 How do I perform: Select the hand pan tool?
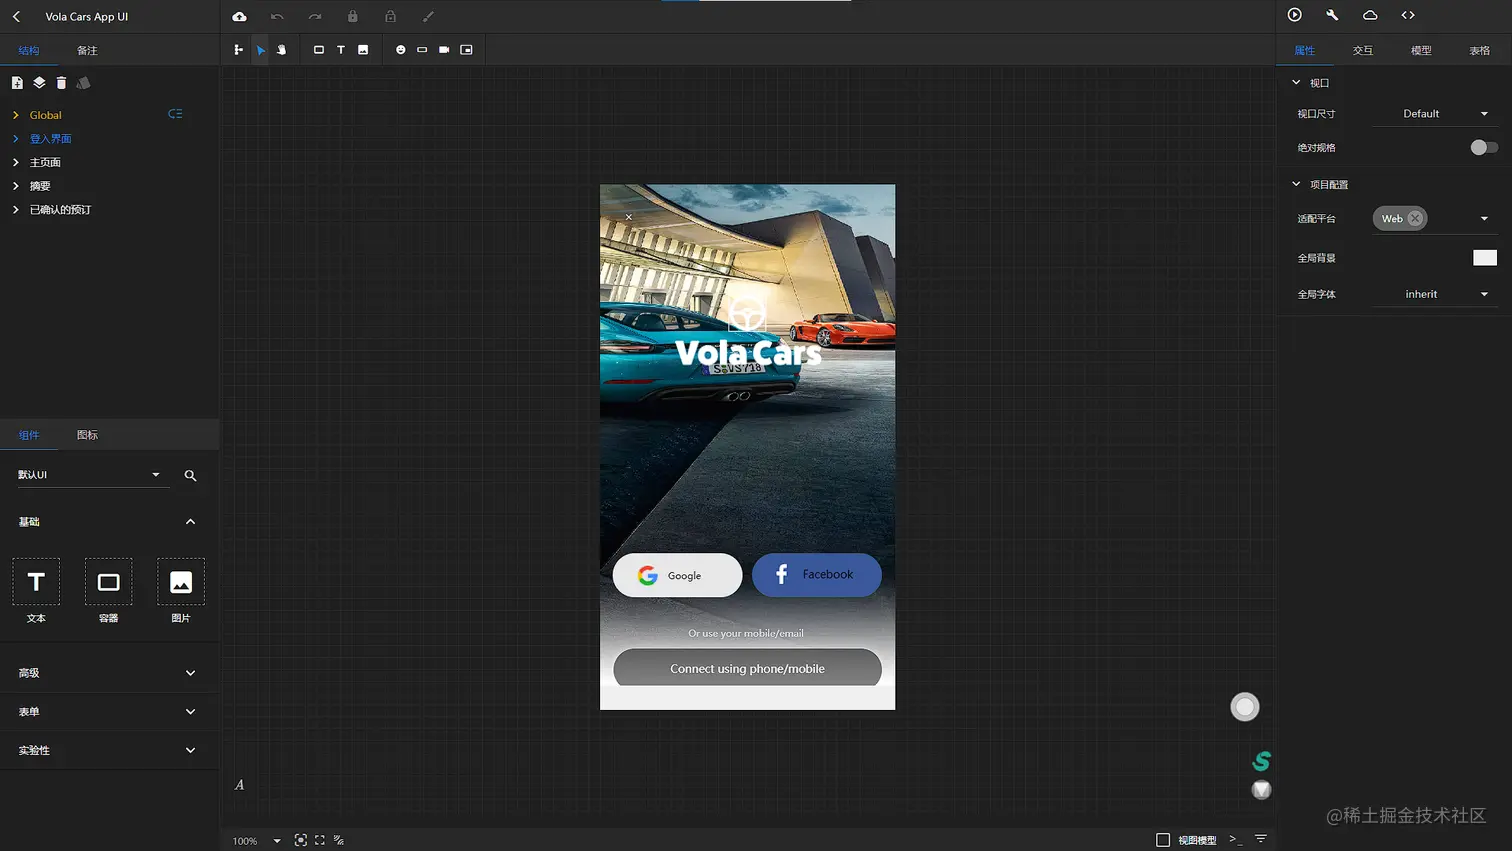click(x=282, y=49)
